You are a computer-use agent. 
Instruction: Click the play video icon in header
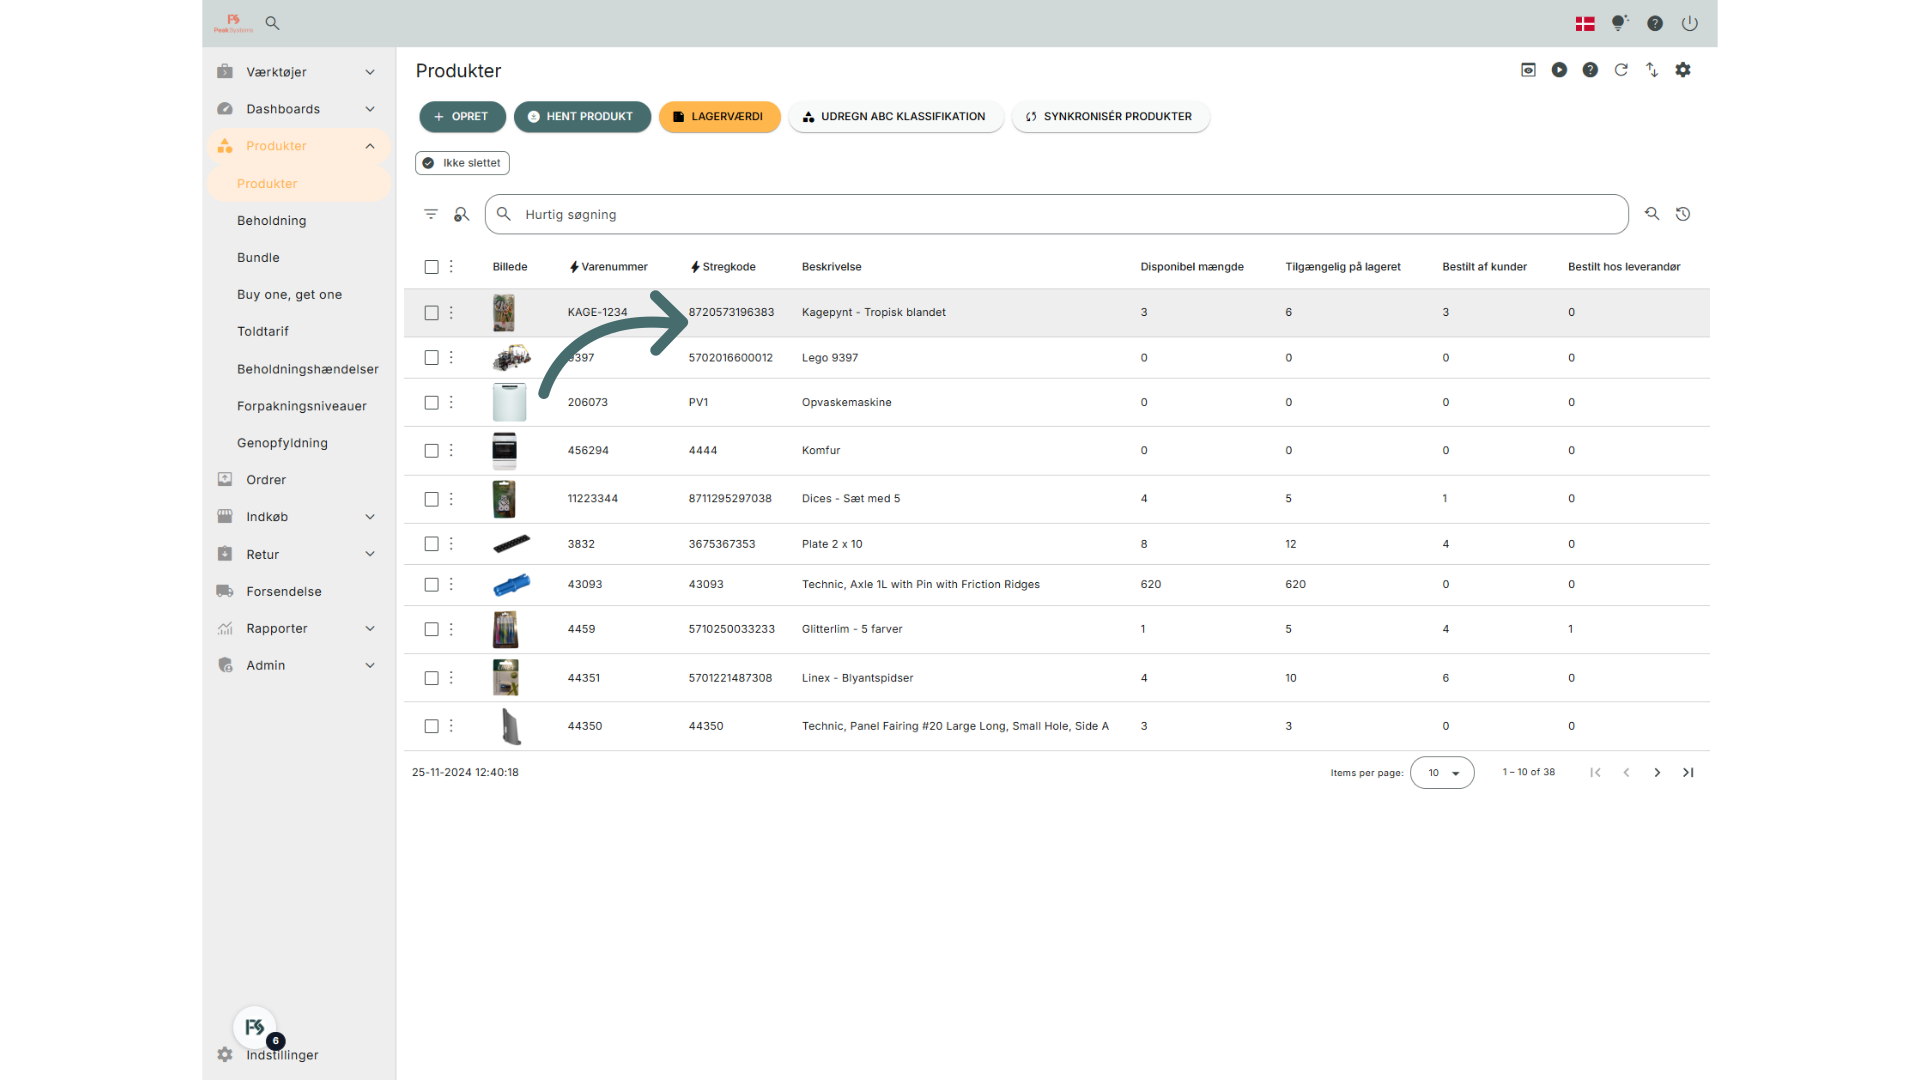click(1559, 70)
